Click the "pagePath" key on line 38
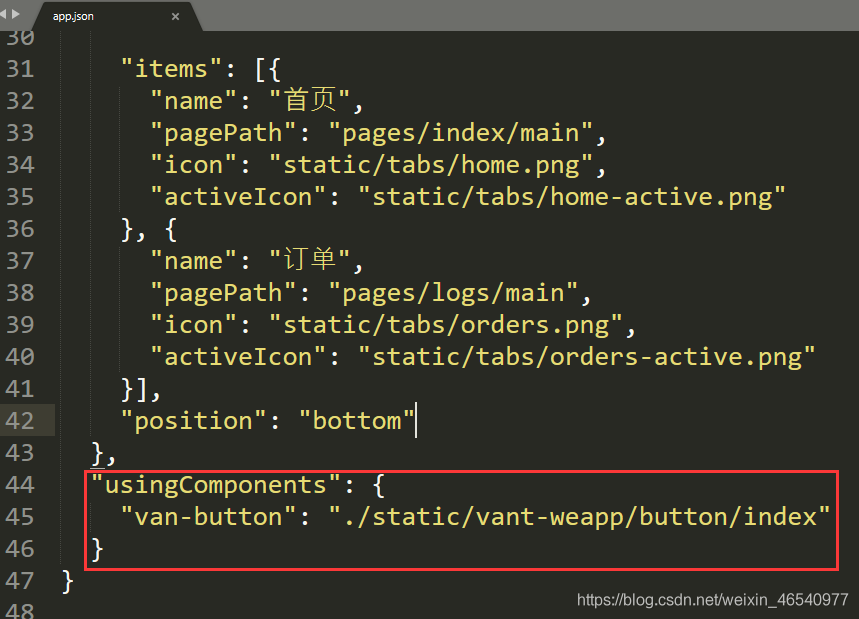The height and width of the screenshot is (619, 859). [223, 293]
